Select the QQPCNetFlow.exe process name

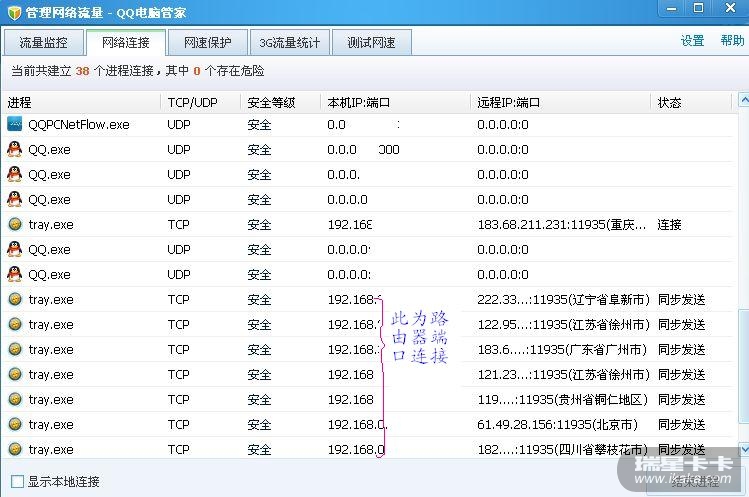79,125
